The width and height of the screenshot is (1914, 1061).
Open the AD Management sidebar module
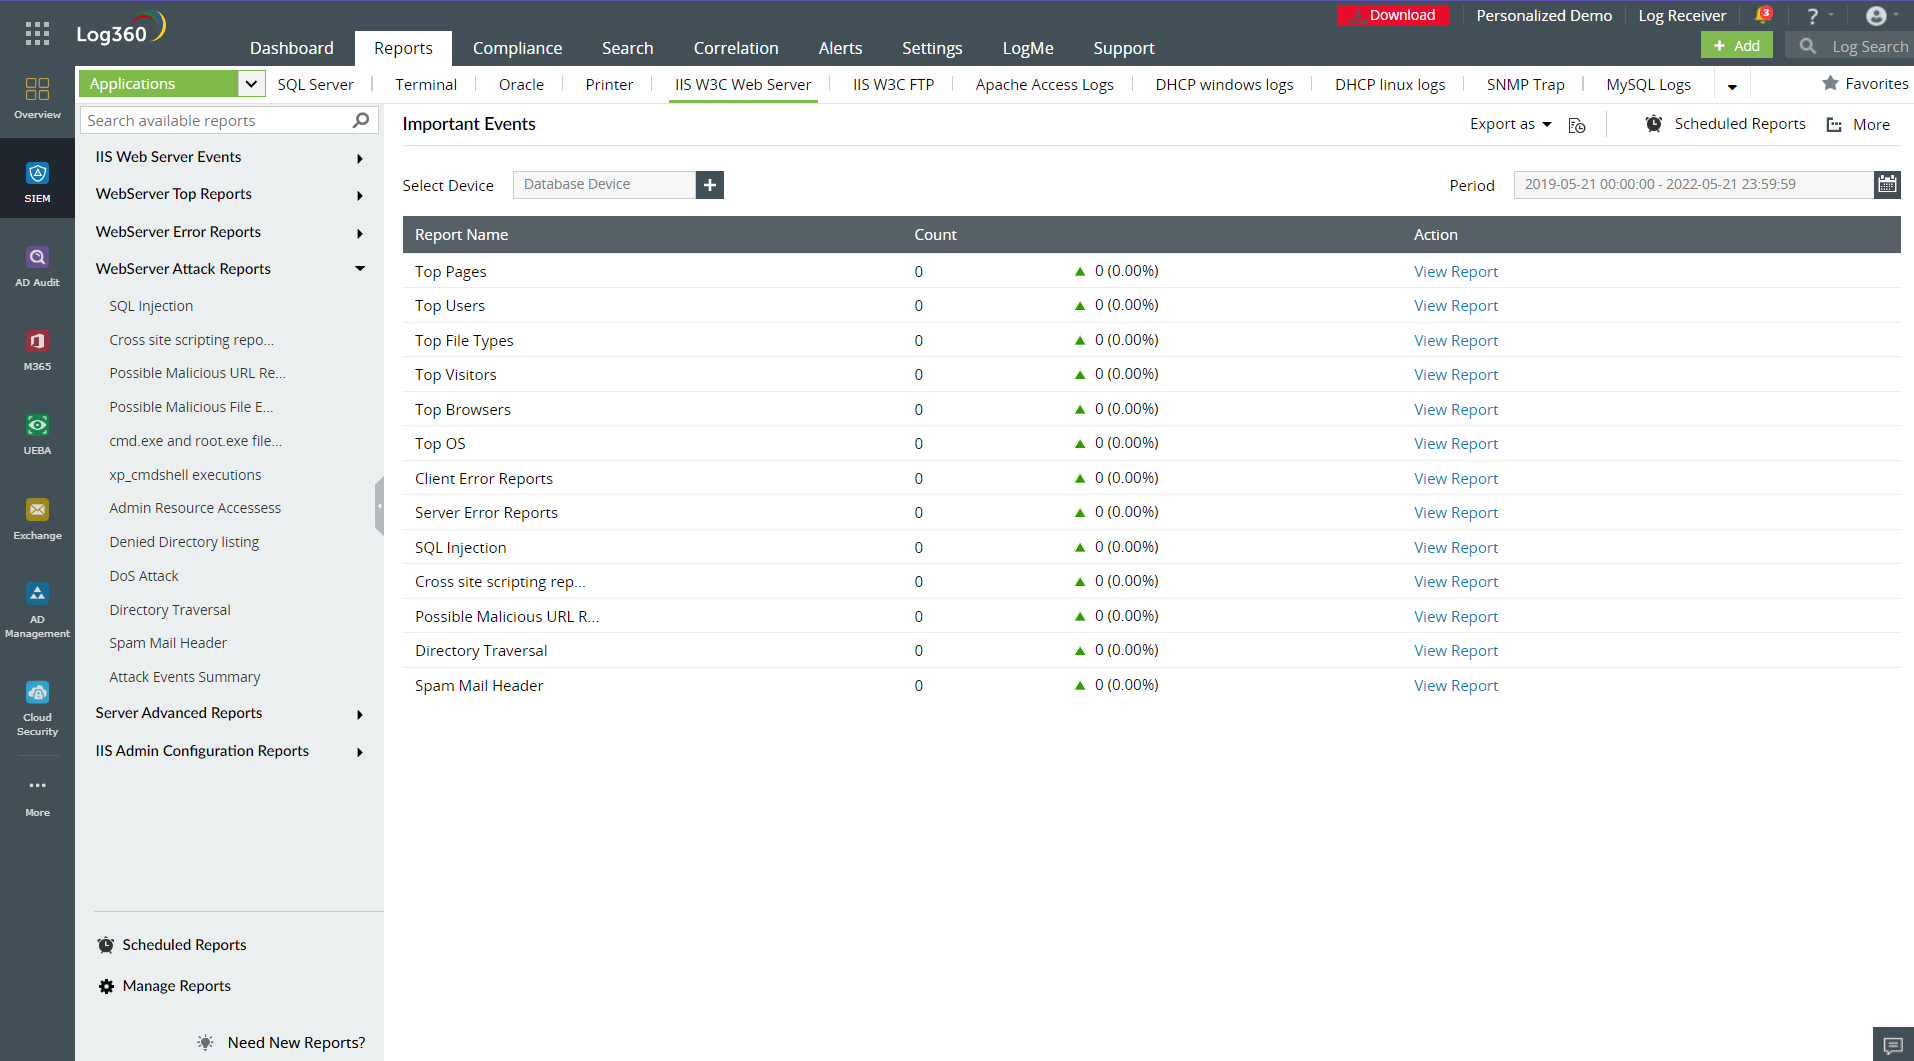click(x=37, y=610)
